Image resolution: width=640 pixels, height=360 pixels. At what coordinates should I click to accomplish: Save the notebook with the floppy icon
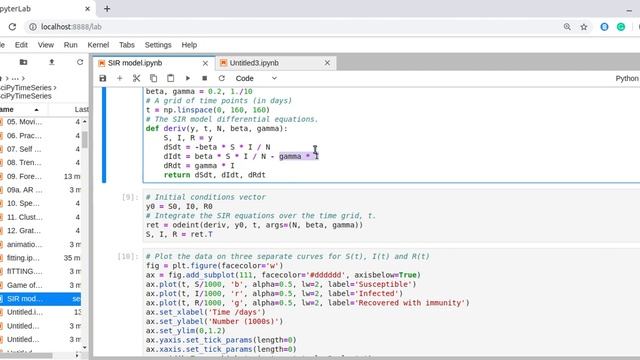coord(102,78)
